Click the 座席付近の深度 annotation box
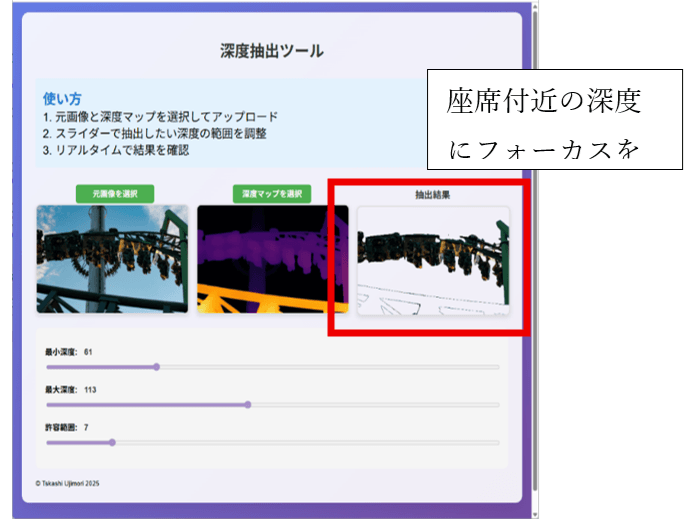The width and height of the screenshot is (691, 526). [x=555, y=119]
